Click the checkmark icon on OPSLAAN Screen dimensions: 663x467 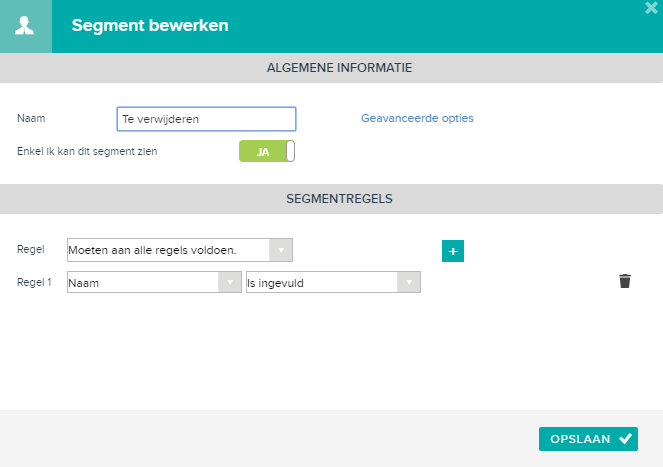point(625,439)
